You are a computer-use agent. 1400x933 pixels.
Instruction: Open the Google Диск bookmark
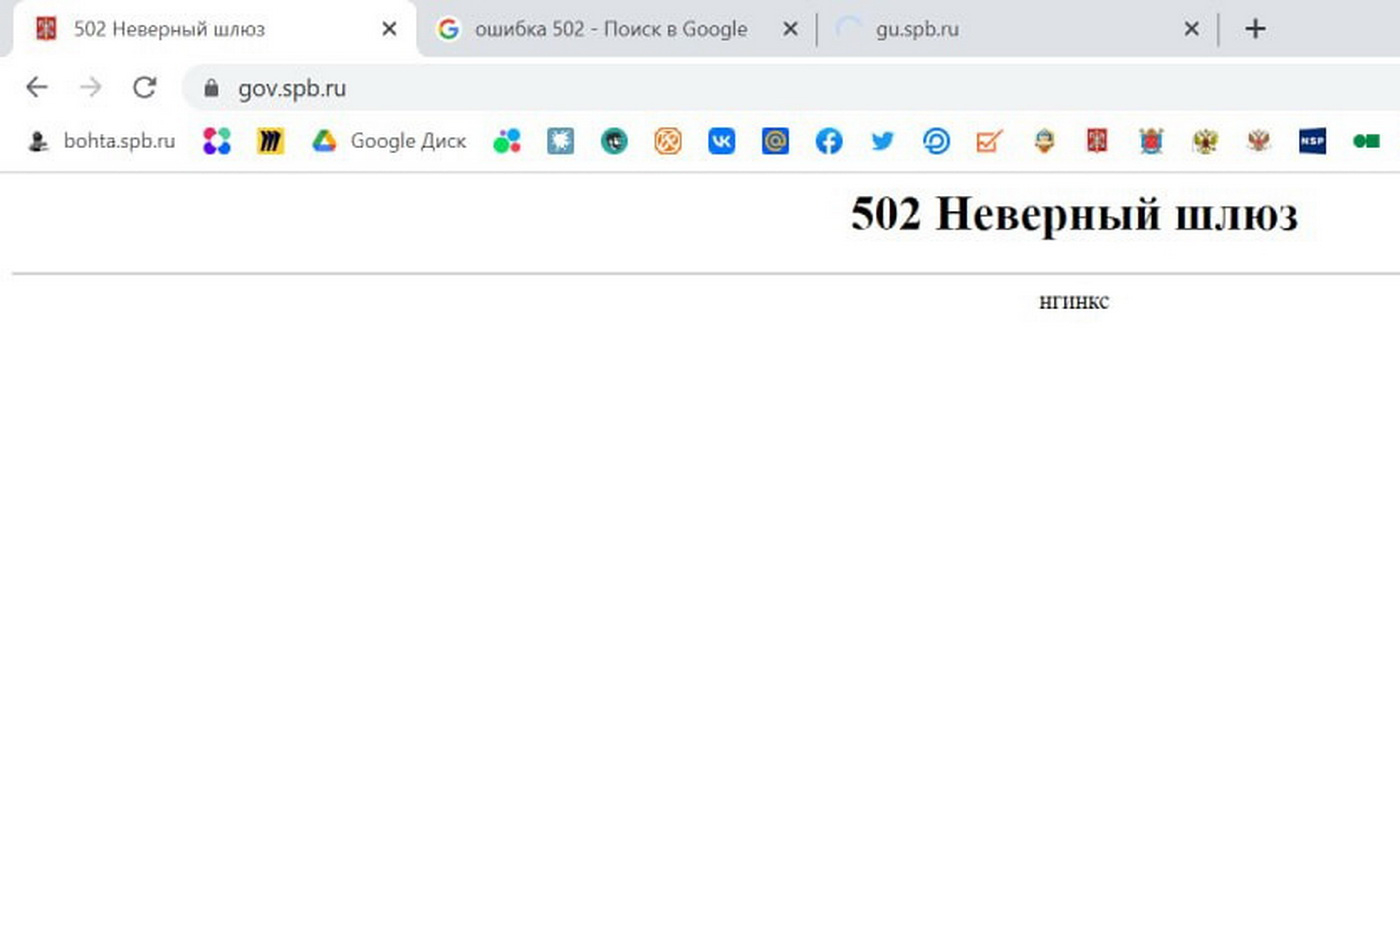point(389,141)
